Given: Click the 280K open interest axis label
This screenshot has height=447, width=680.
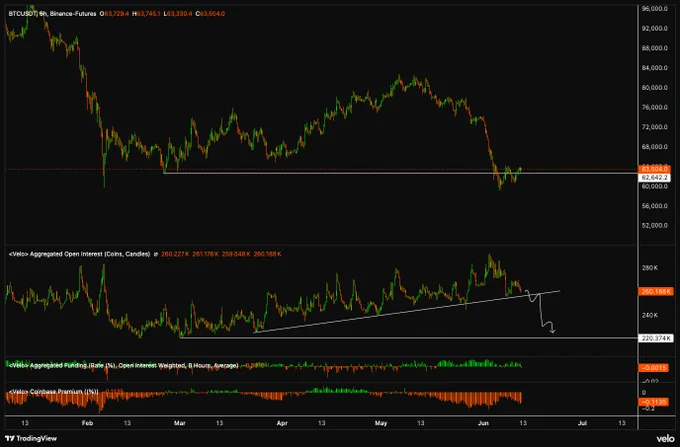Looking at the screenshot, I should [650, 268].
